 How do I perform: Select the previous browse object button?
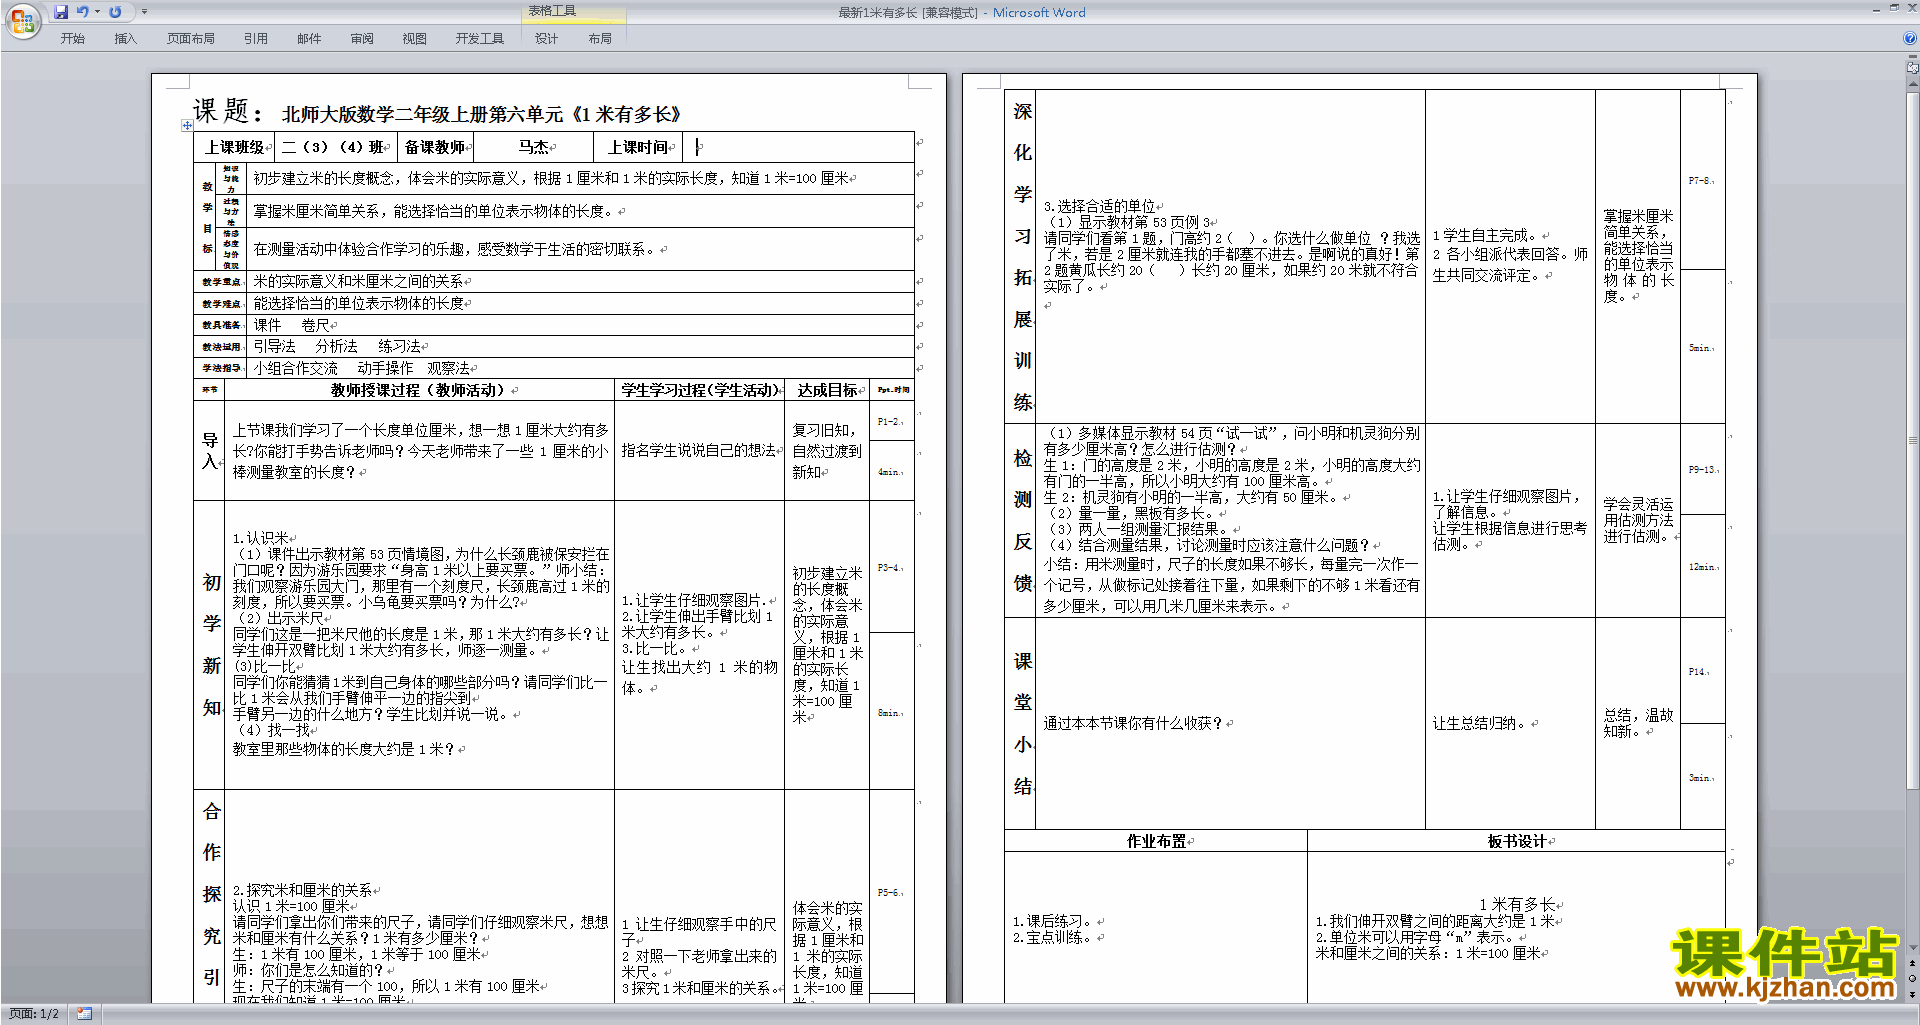point(1913,963)
